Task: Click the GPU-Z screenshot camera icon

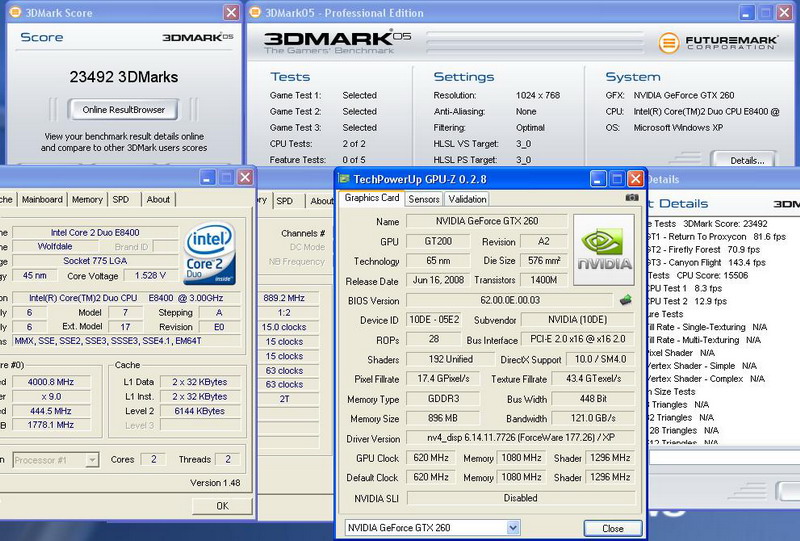Action: (x=632, y=198)
